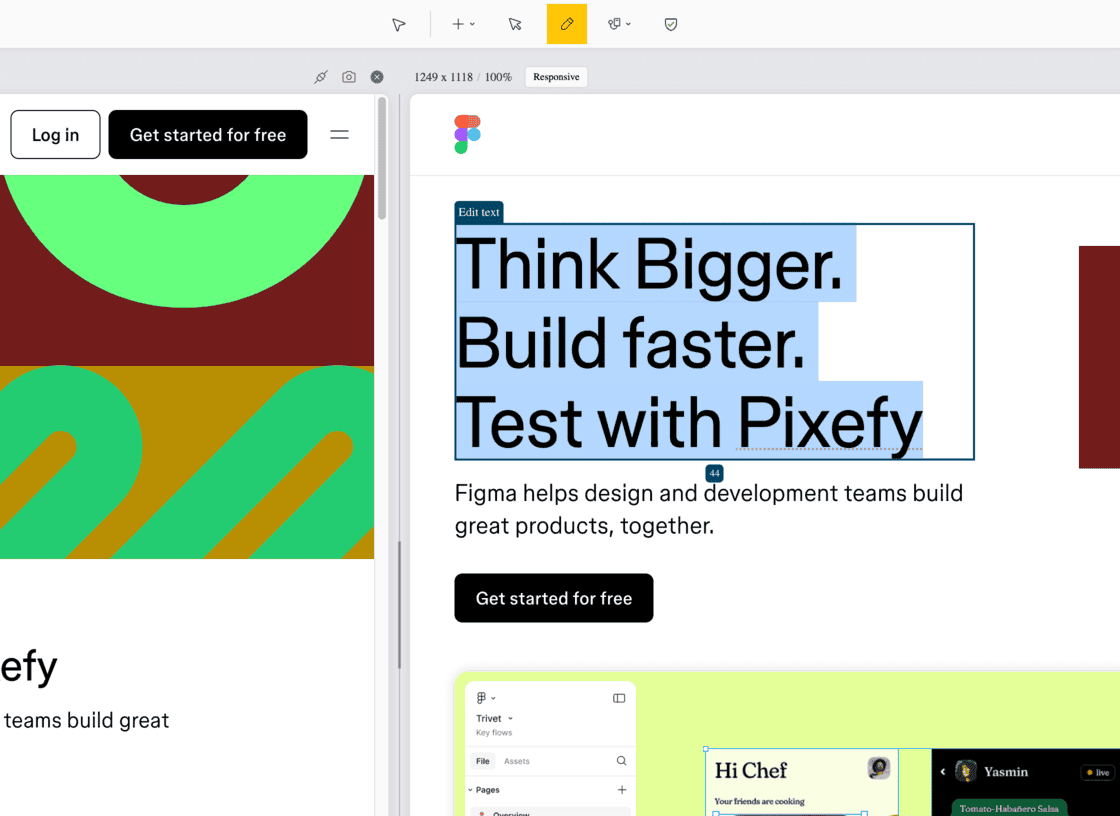Click Get started for free below the paragraph
This screenshot has height=816, width=1120.
click(554, 598)
